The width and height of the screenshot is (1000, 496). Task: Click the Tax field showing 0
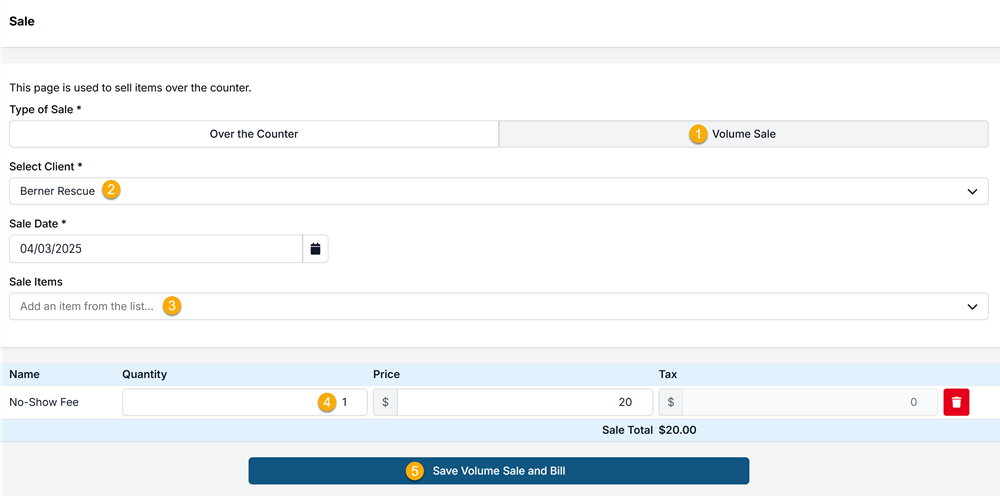pyautogui.click(x=808, y=402)
